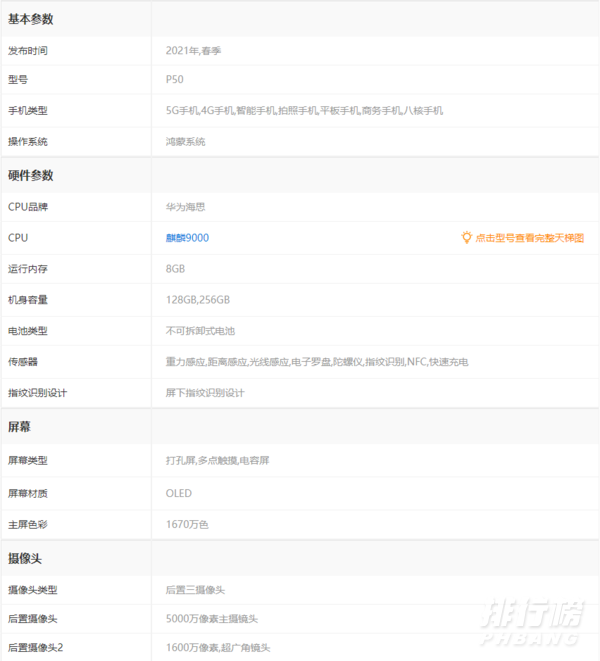This screenshot has height=661, width=600.
Task: Select the value 不可拆卸式电池
Action: click(200, 331)
